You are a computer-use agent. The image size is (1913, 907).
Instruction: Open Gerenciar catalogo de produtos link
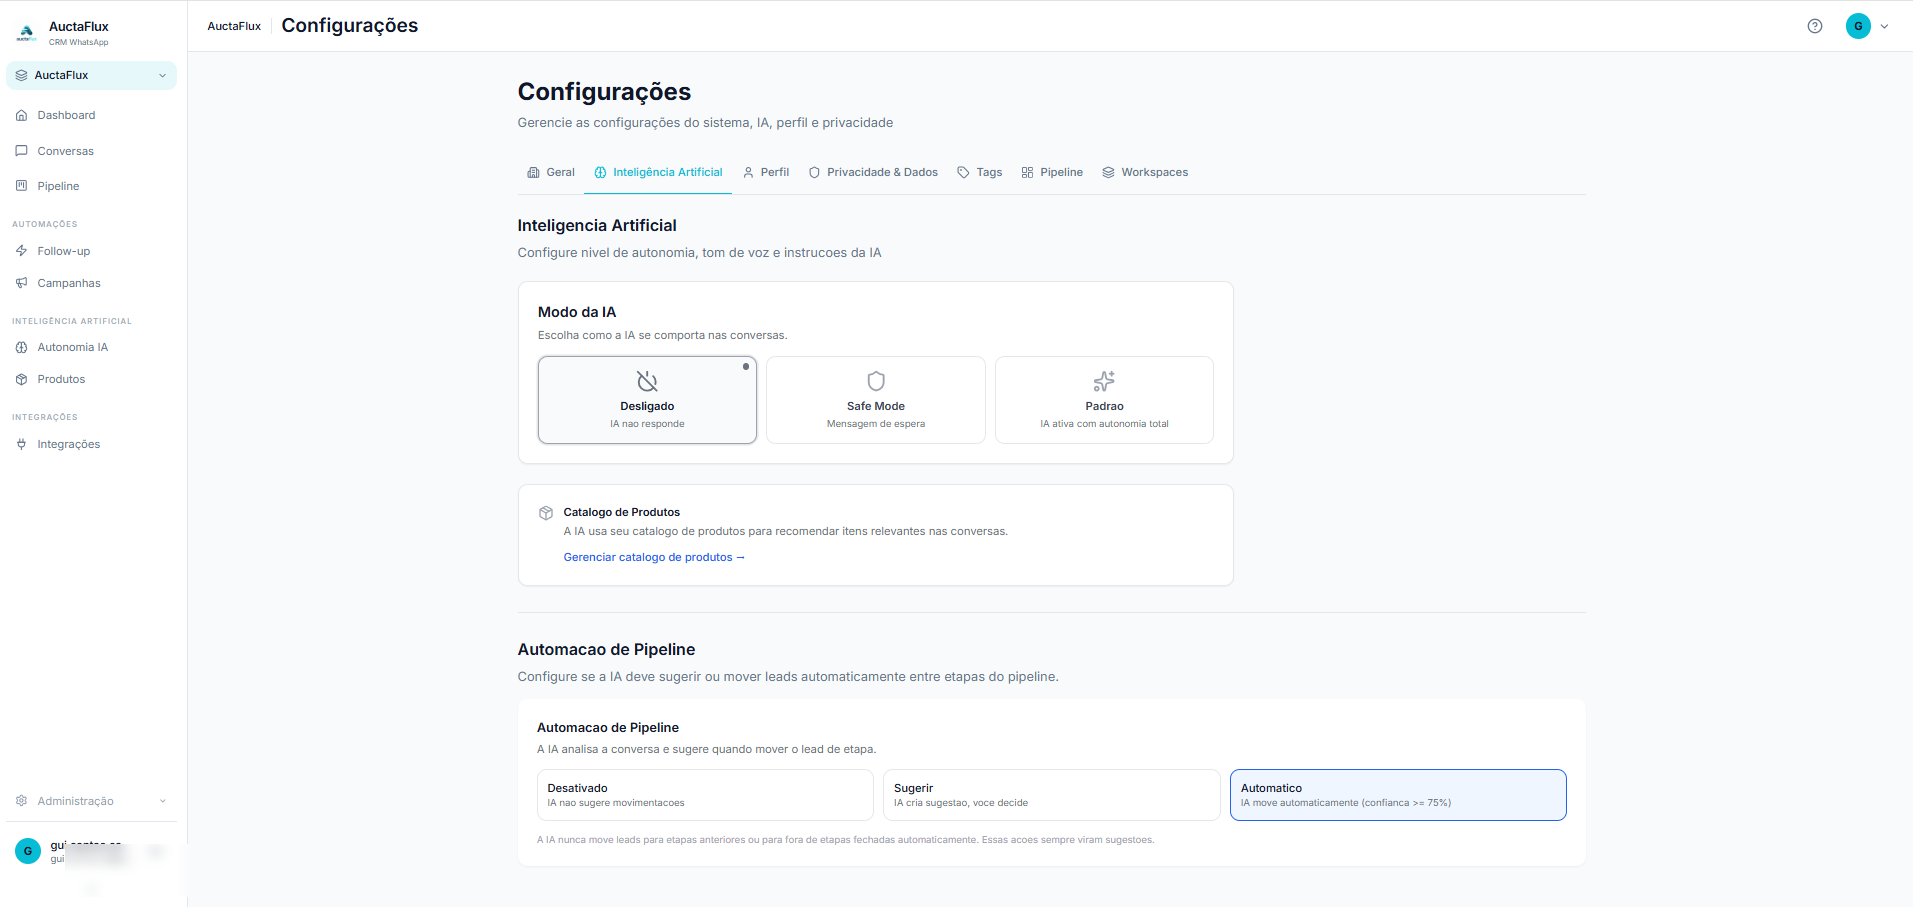pos(654,557)
